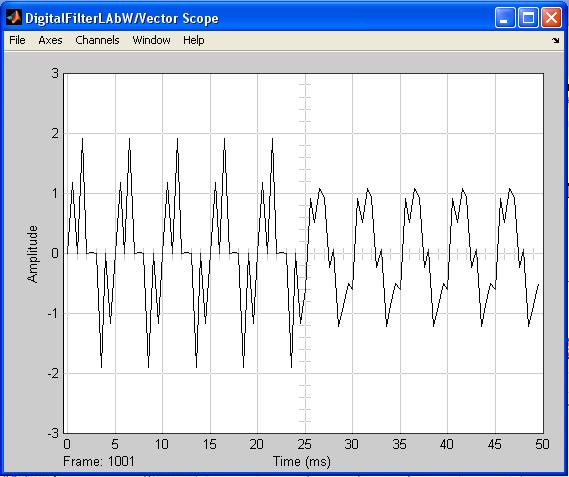Click the dock arrow icon in menu bar
This screenshot has width=569, height=477.
[556, 40]
